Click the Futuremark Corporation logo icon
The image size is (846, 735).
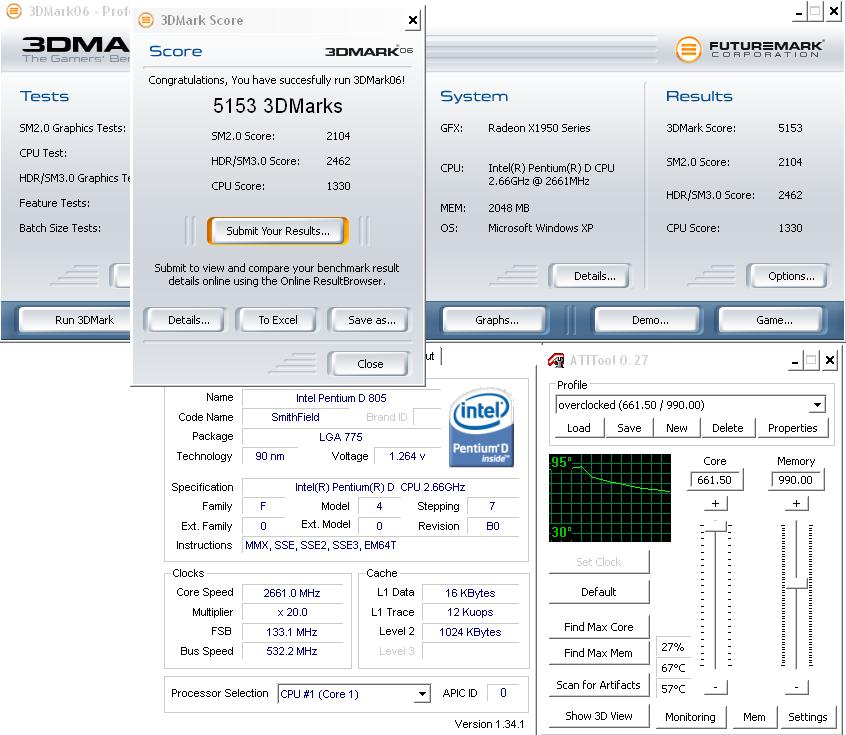click(688, 49)
